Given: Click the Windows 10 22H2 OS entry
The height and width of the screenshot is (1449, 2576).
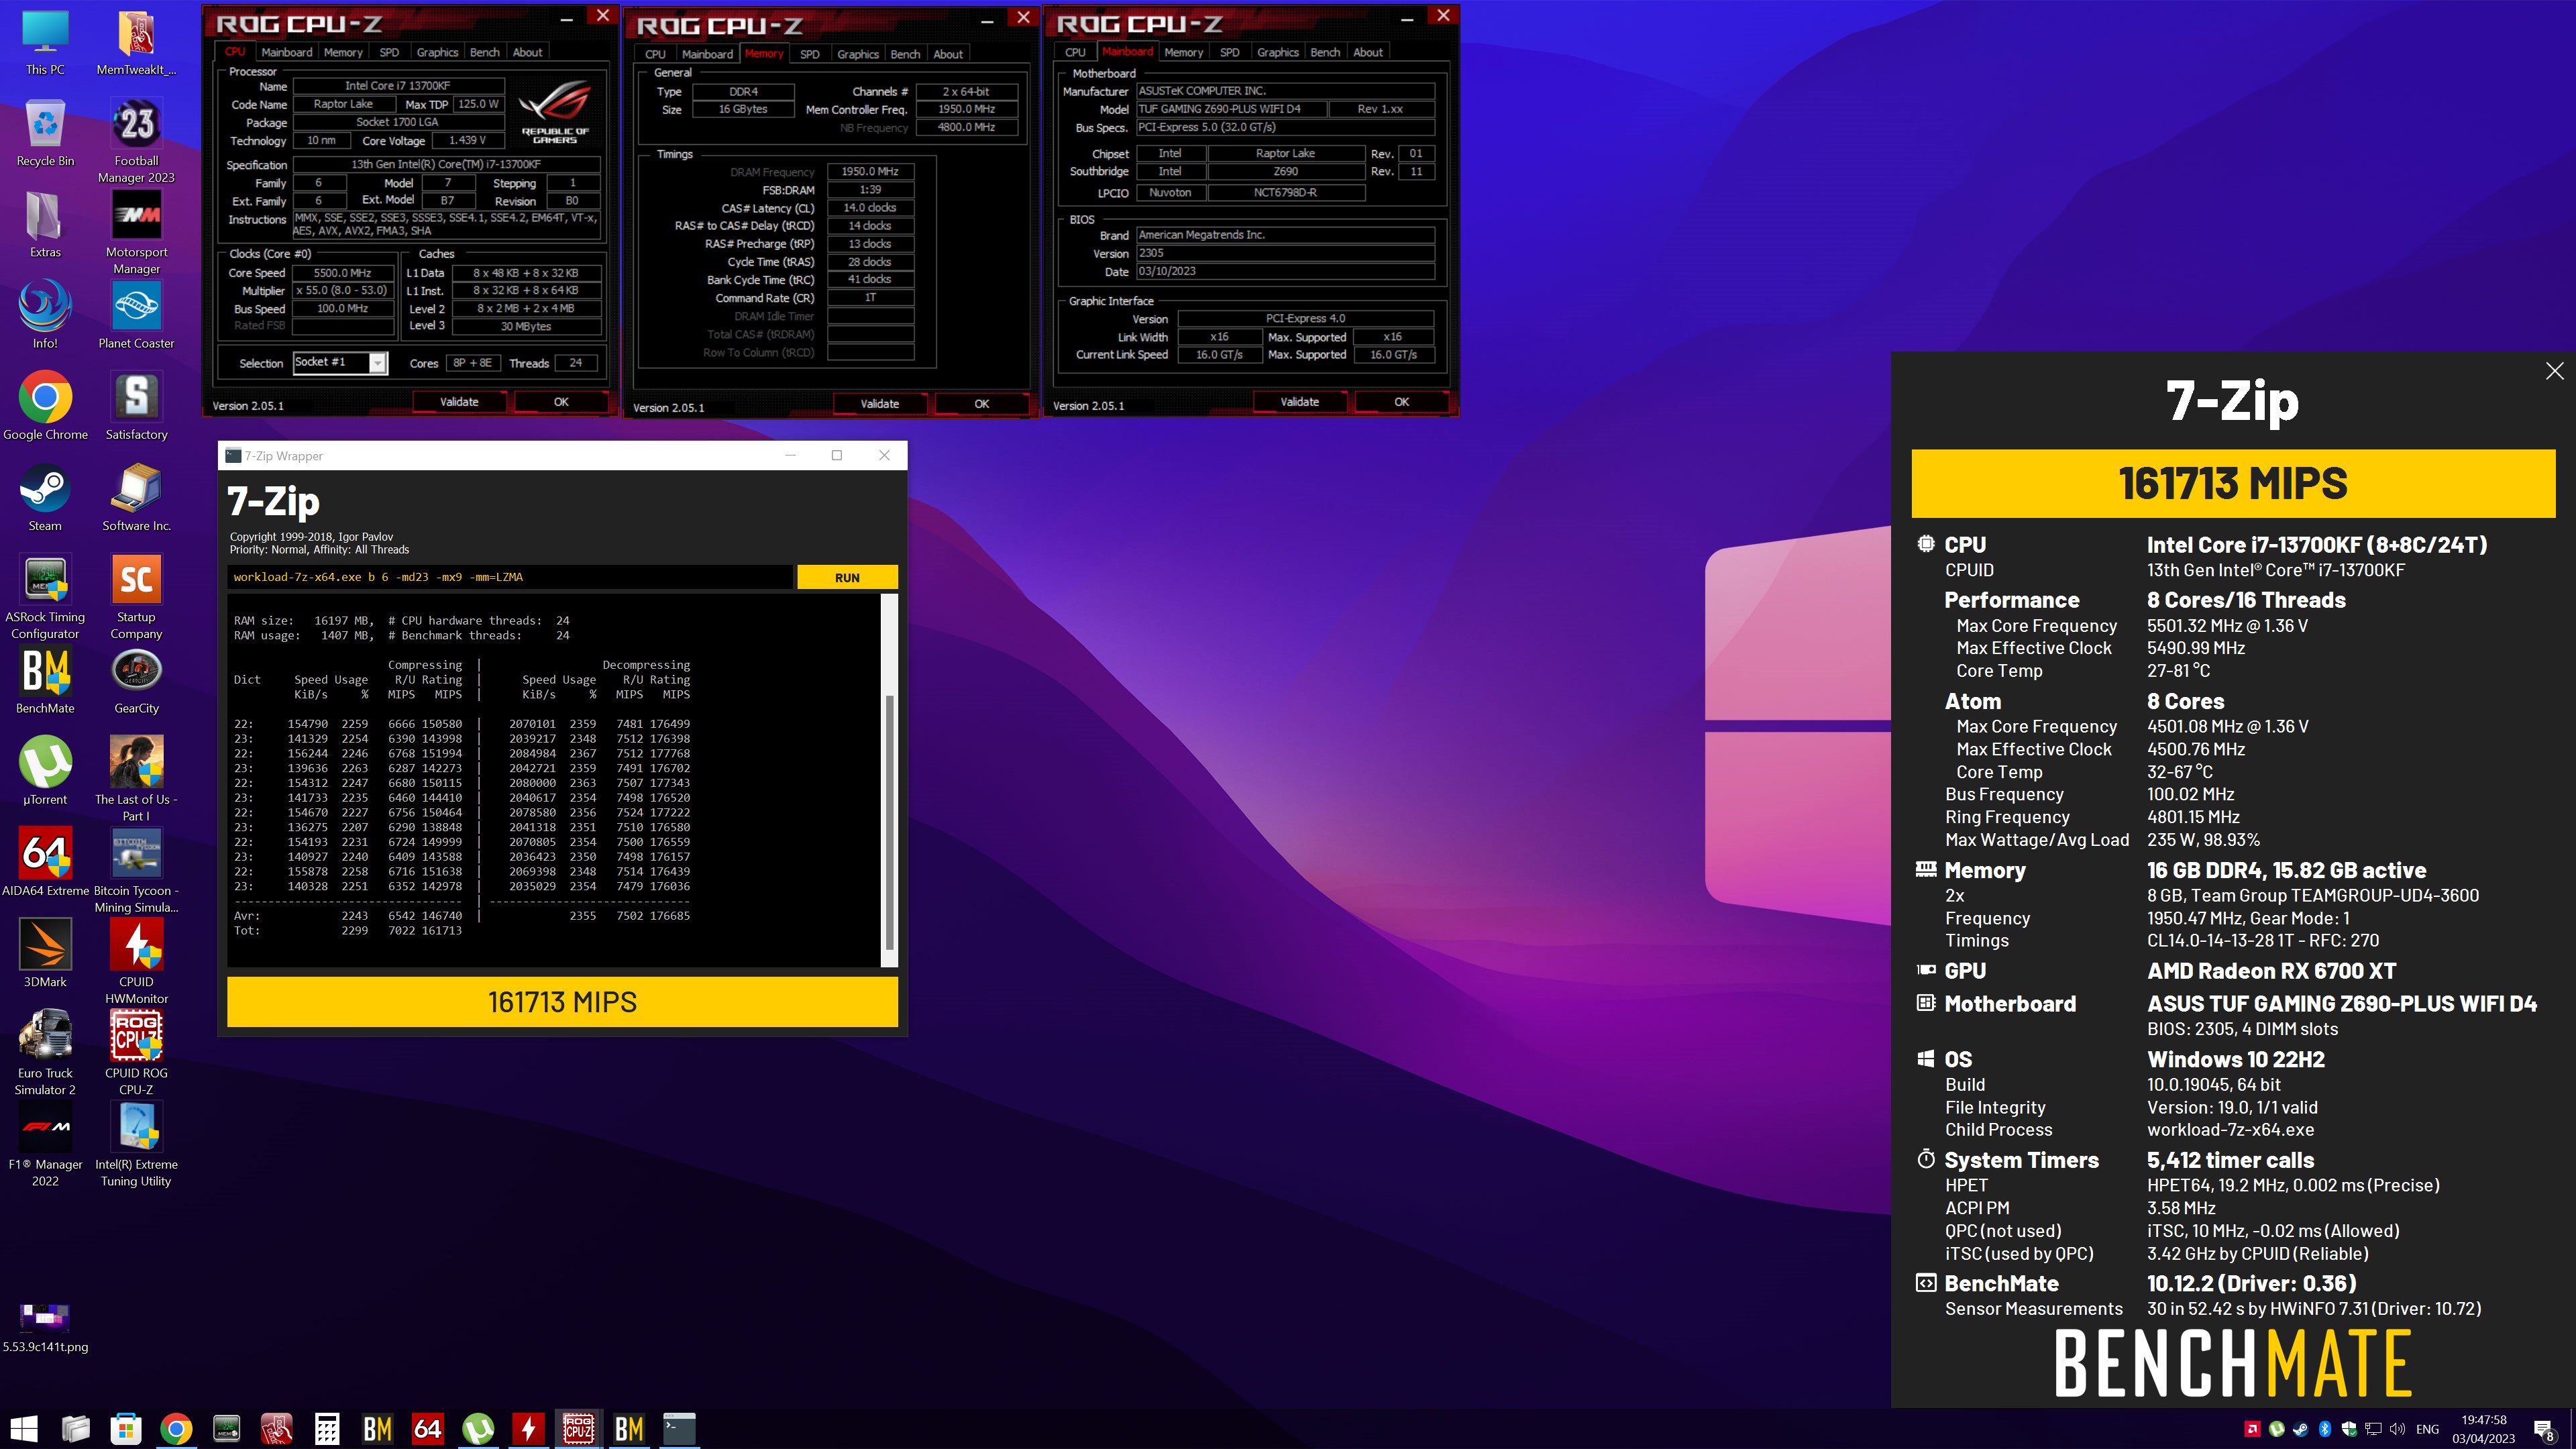Looking at the screenshot, I should tap(2236, 1059).
